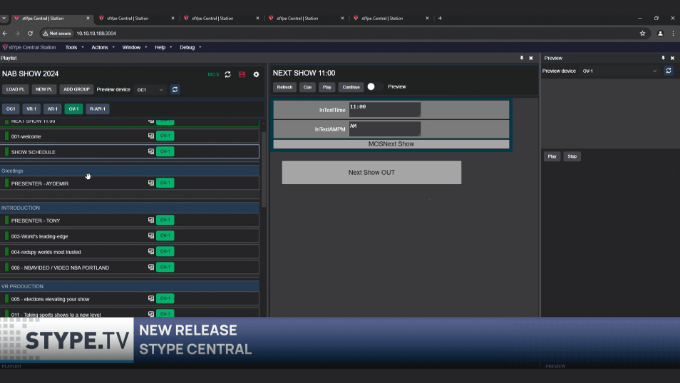Click the Continue button
This screenshot has height=383, width=680.
pos(351,87)
